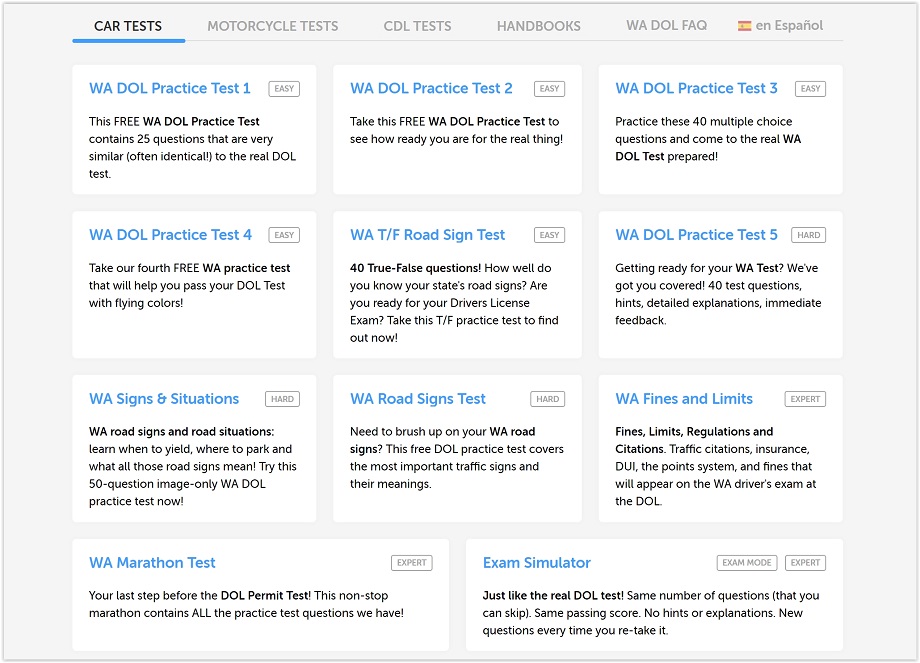The image size is (920, 663).
Task: Start the WA Signs & Situations test
Action: [x=164, y=399]
